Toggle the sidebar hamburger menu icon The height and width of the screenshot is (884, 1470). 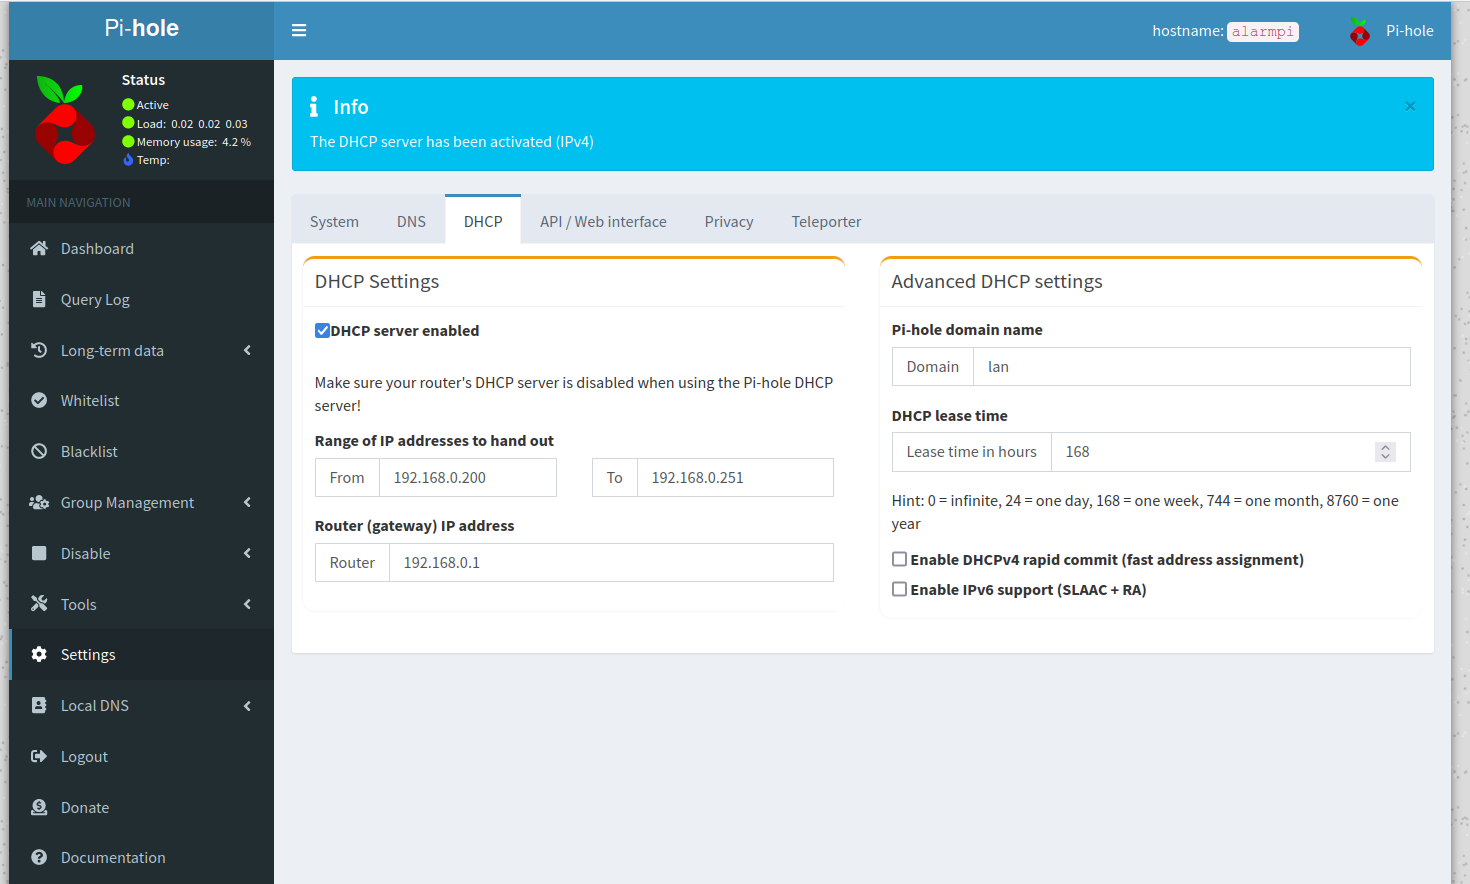(x=299, y=31)
